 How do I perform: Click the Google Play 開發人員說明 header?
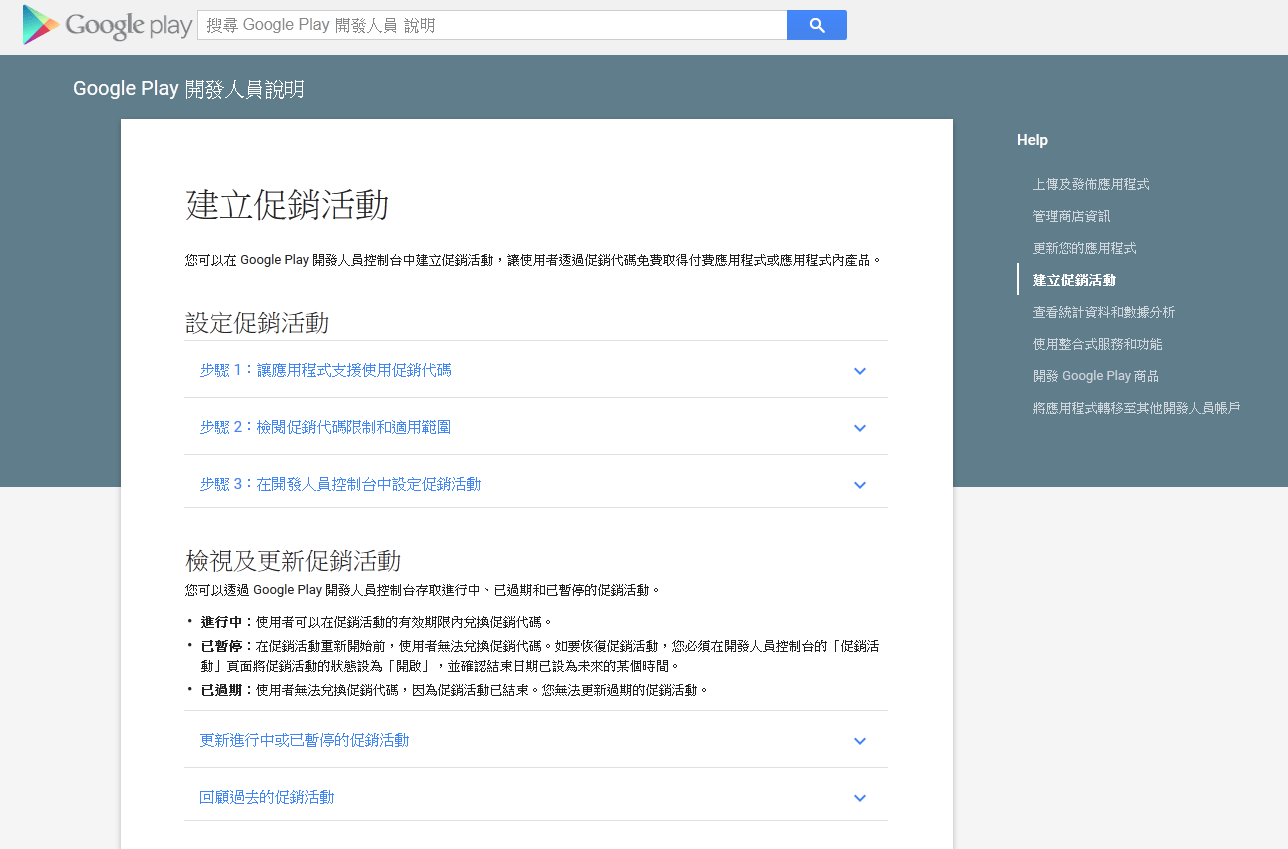pos(190,89)
